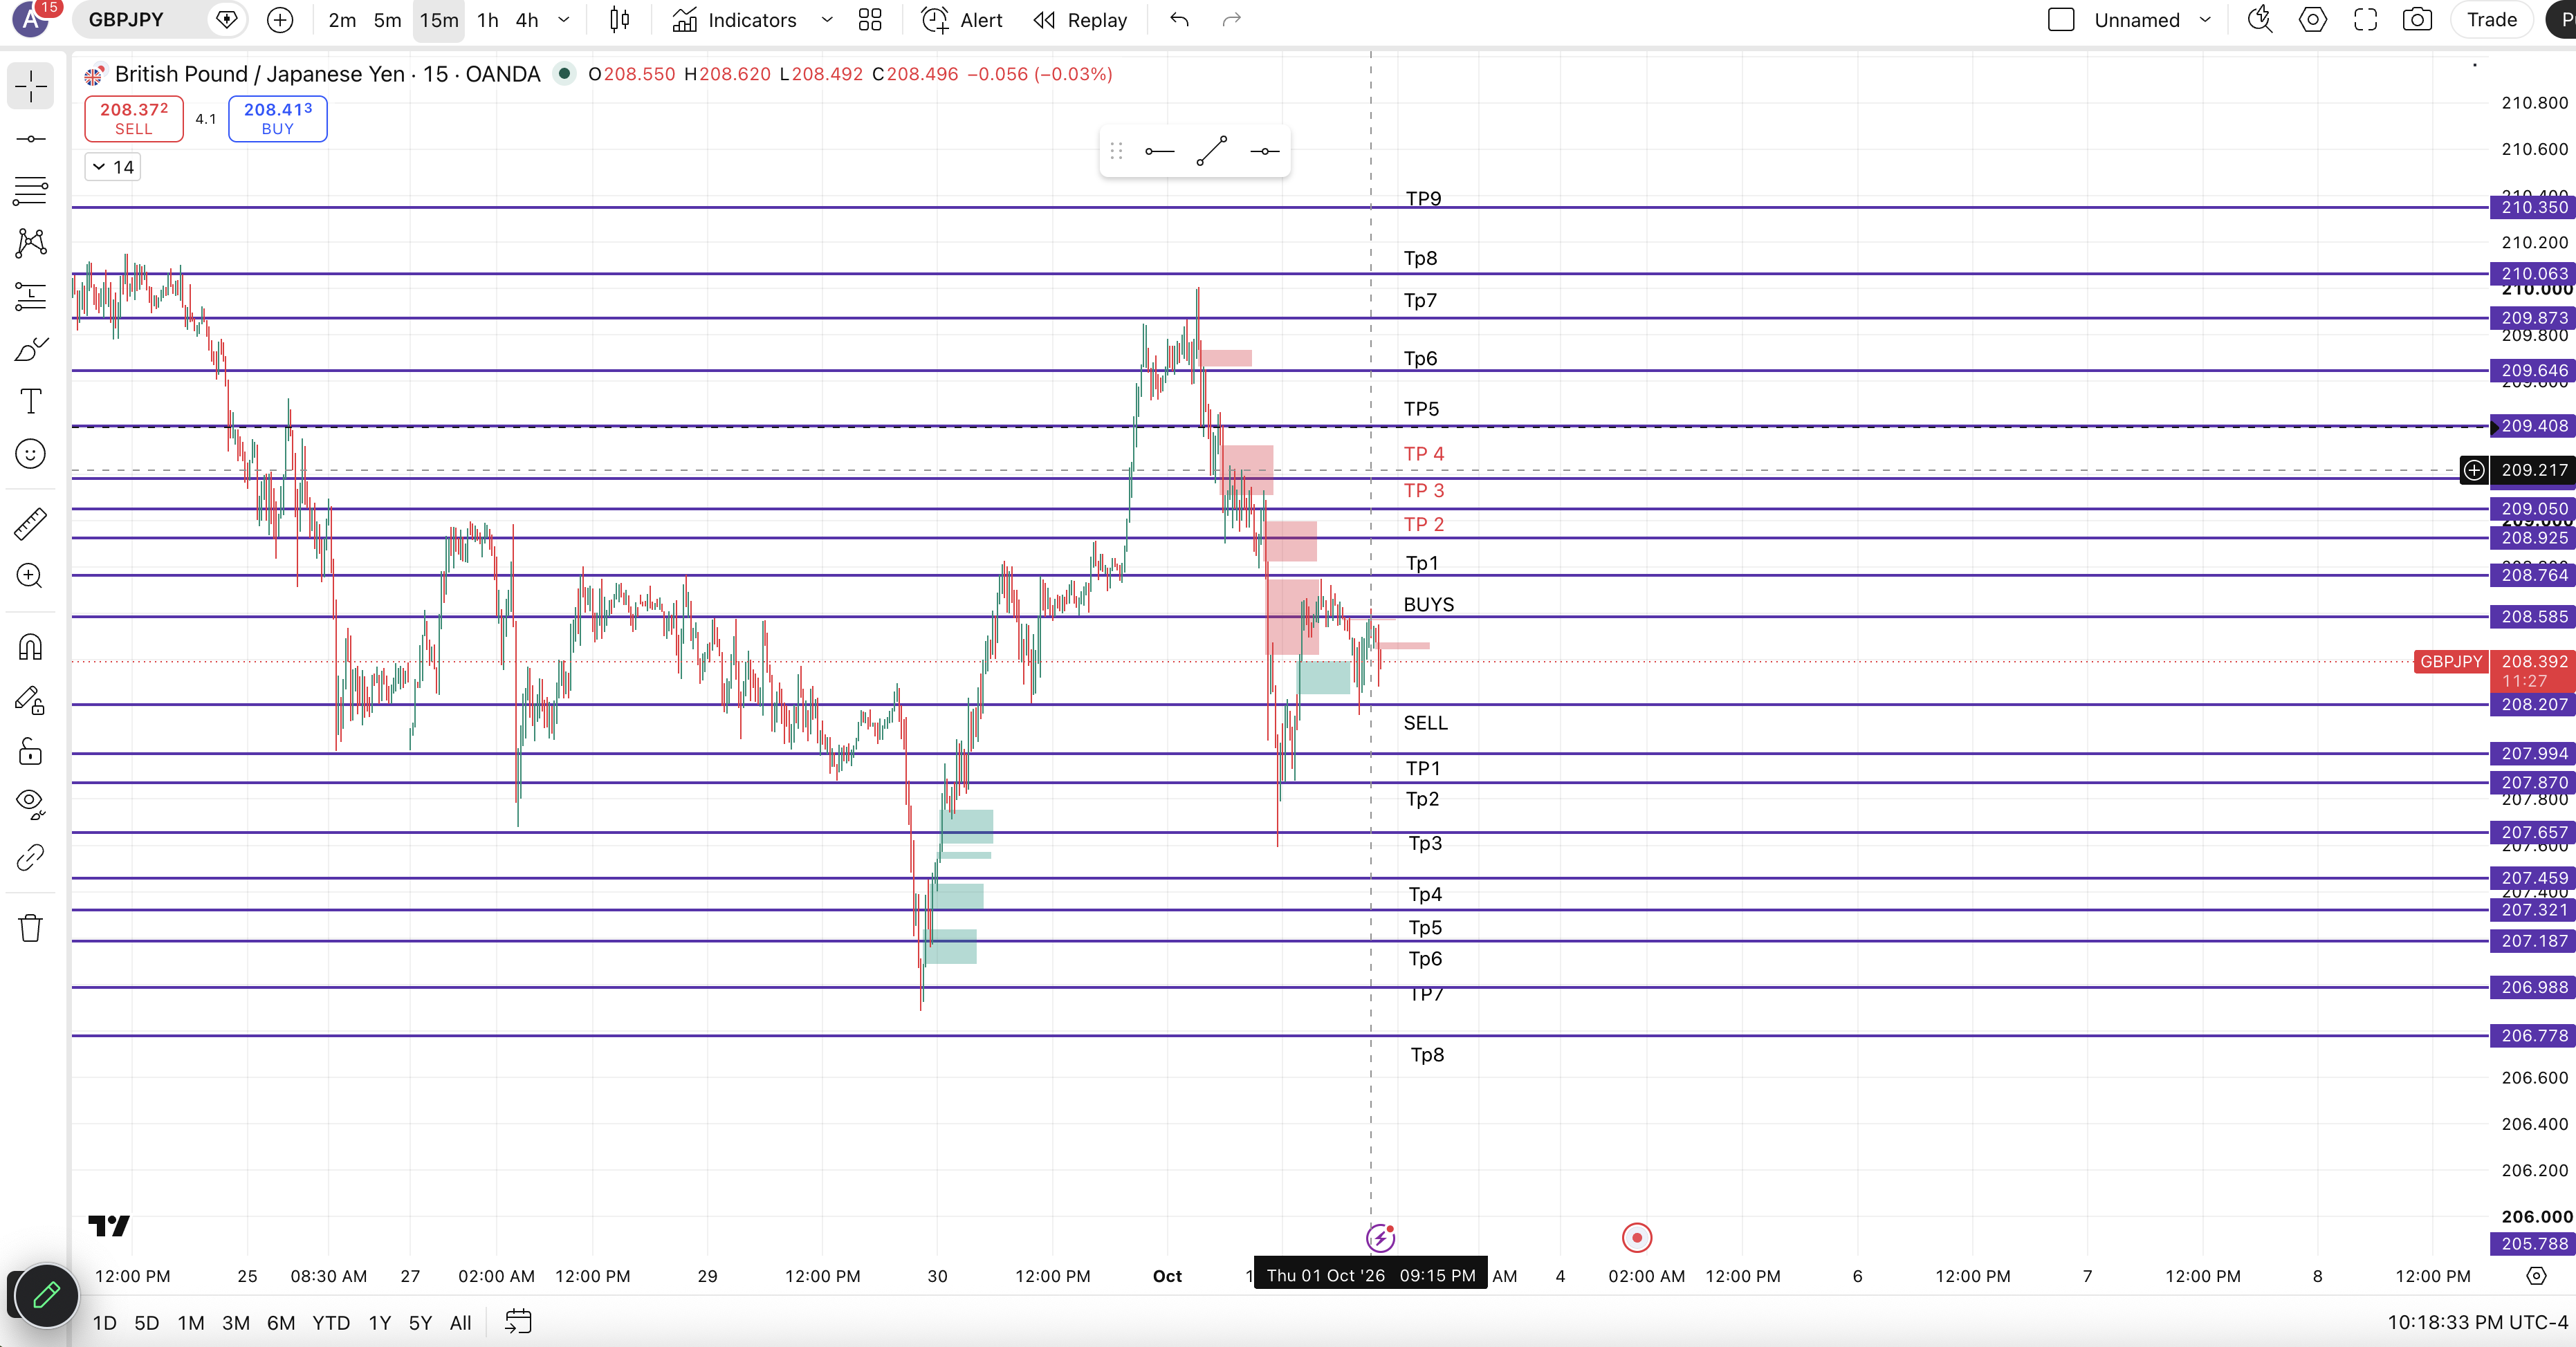
Task: Click the lightning economic event marker
Action: 1380,1239
